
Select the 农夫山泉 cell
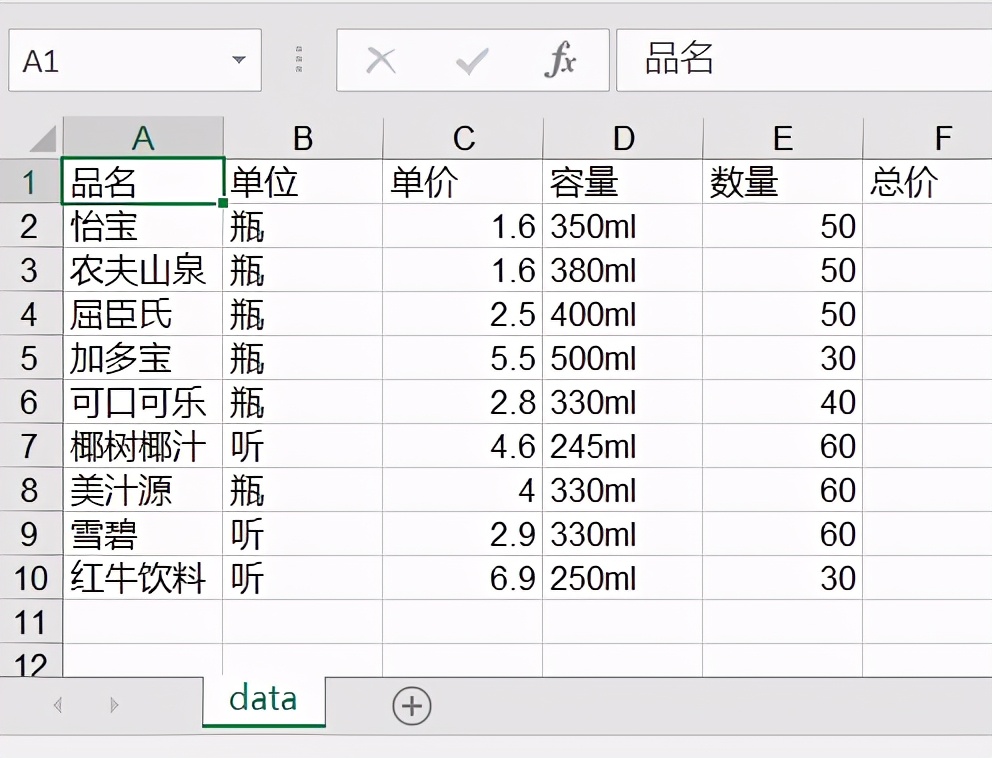click(144, 270)
